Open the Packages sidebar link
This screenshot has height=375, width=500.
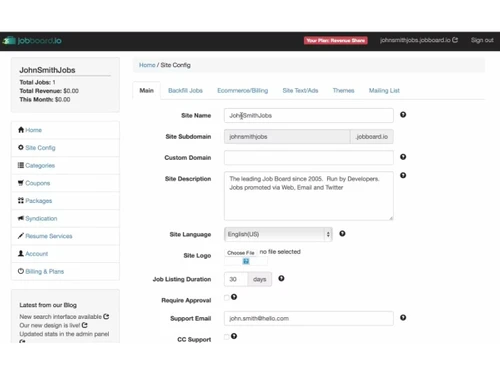click(39, 201)
